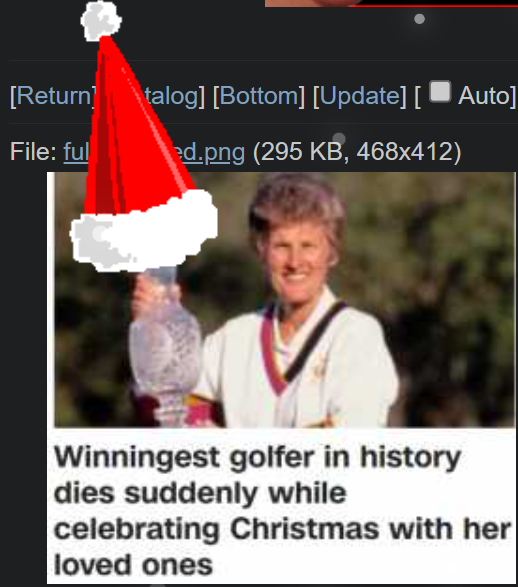The width and height of the screenshot is (518, 587).
Task: Click the "Winningest golfer in history" headline
Action: 258,457
